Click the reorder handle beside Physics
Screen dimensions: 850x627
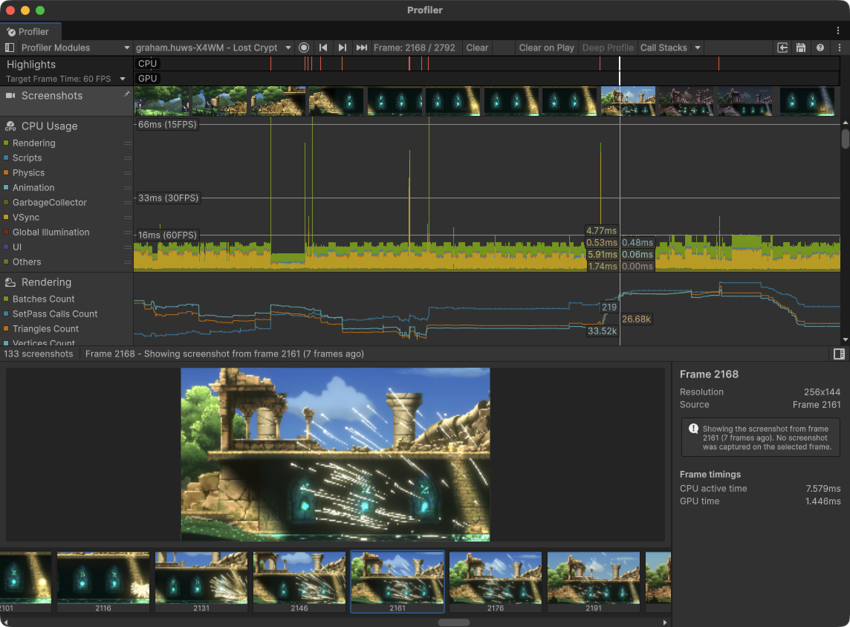(x=127, y=173)
